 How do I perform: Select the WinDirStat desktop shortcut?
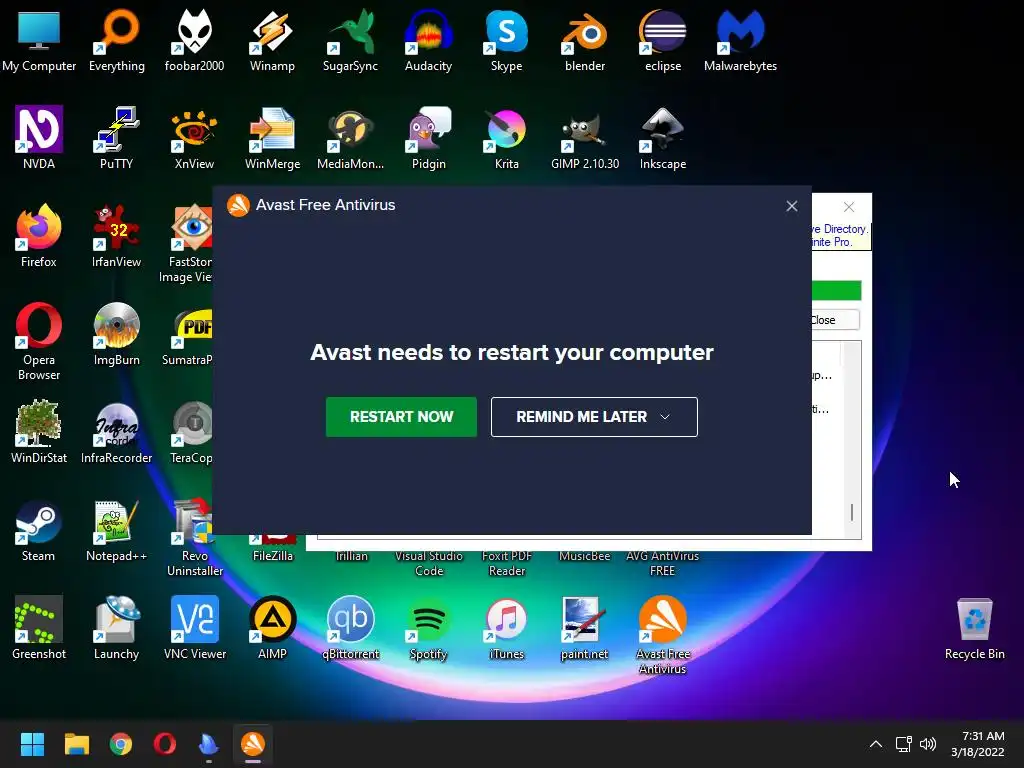tap(39, 432)
